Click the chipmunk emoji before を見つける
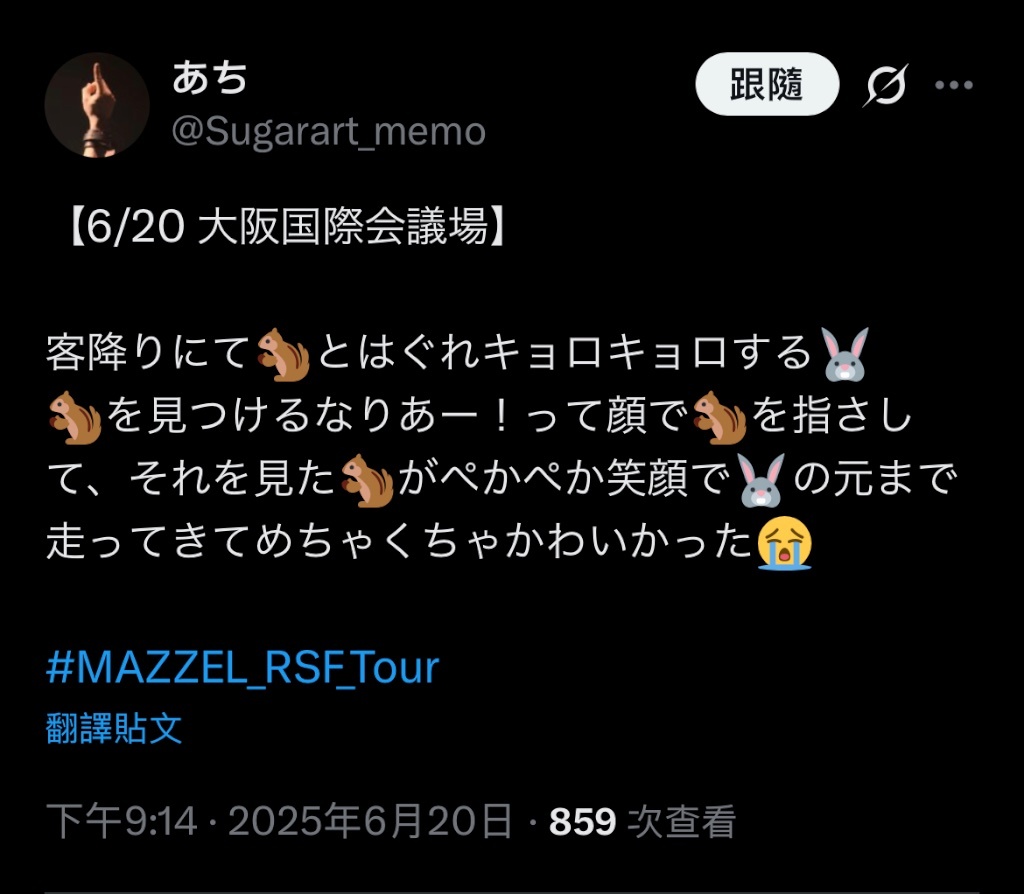The image size is (1024, 894). 75,417
